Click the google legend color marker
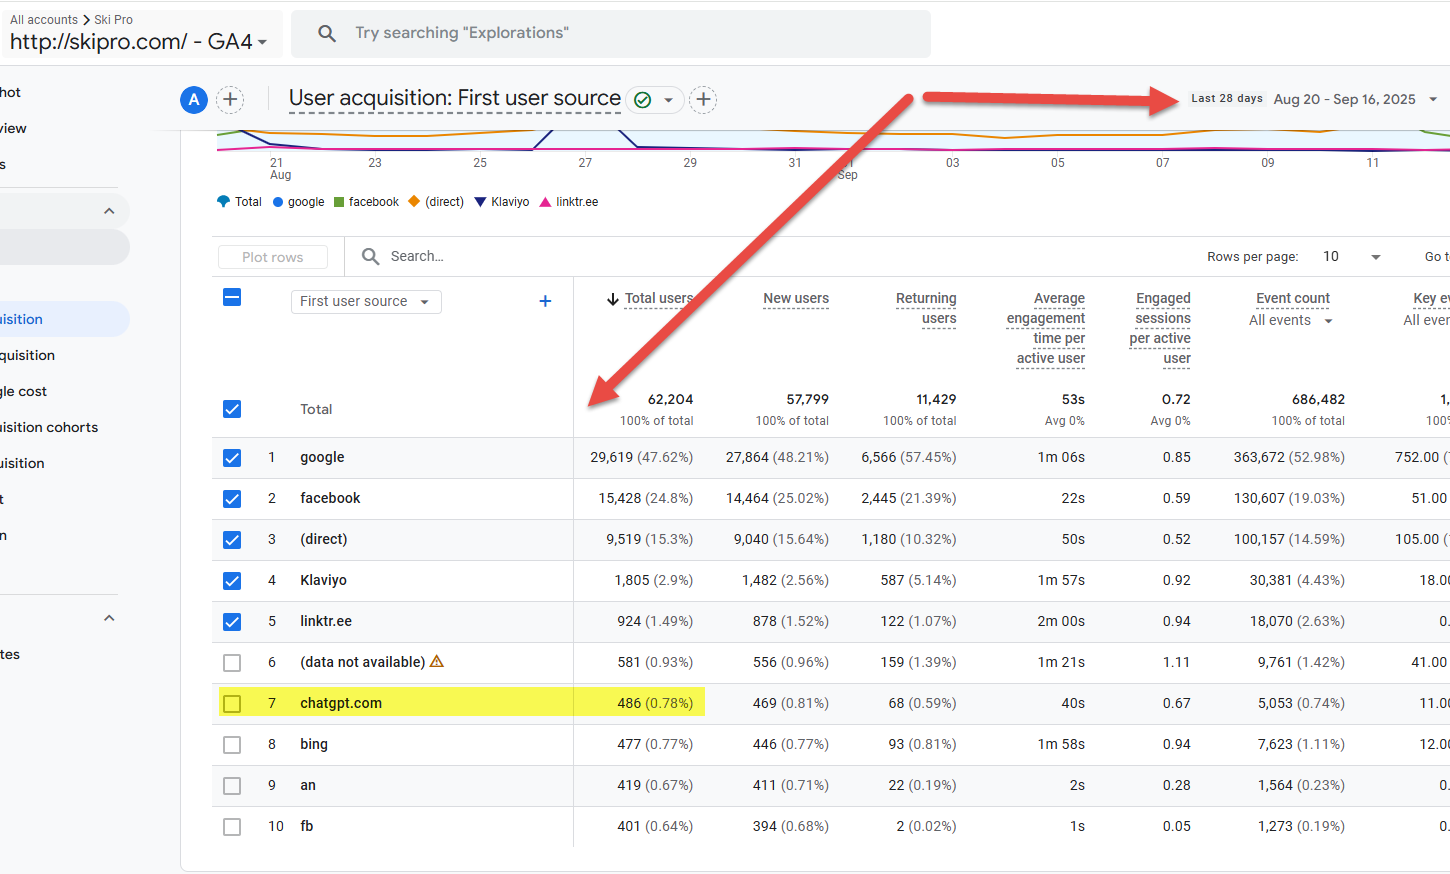Viewport: 1450px width, 874px height. (278, 202)
